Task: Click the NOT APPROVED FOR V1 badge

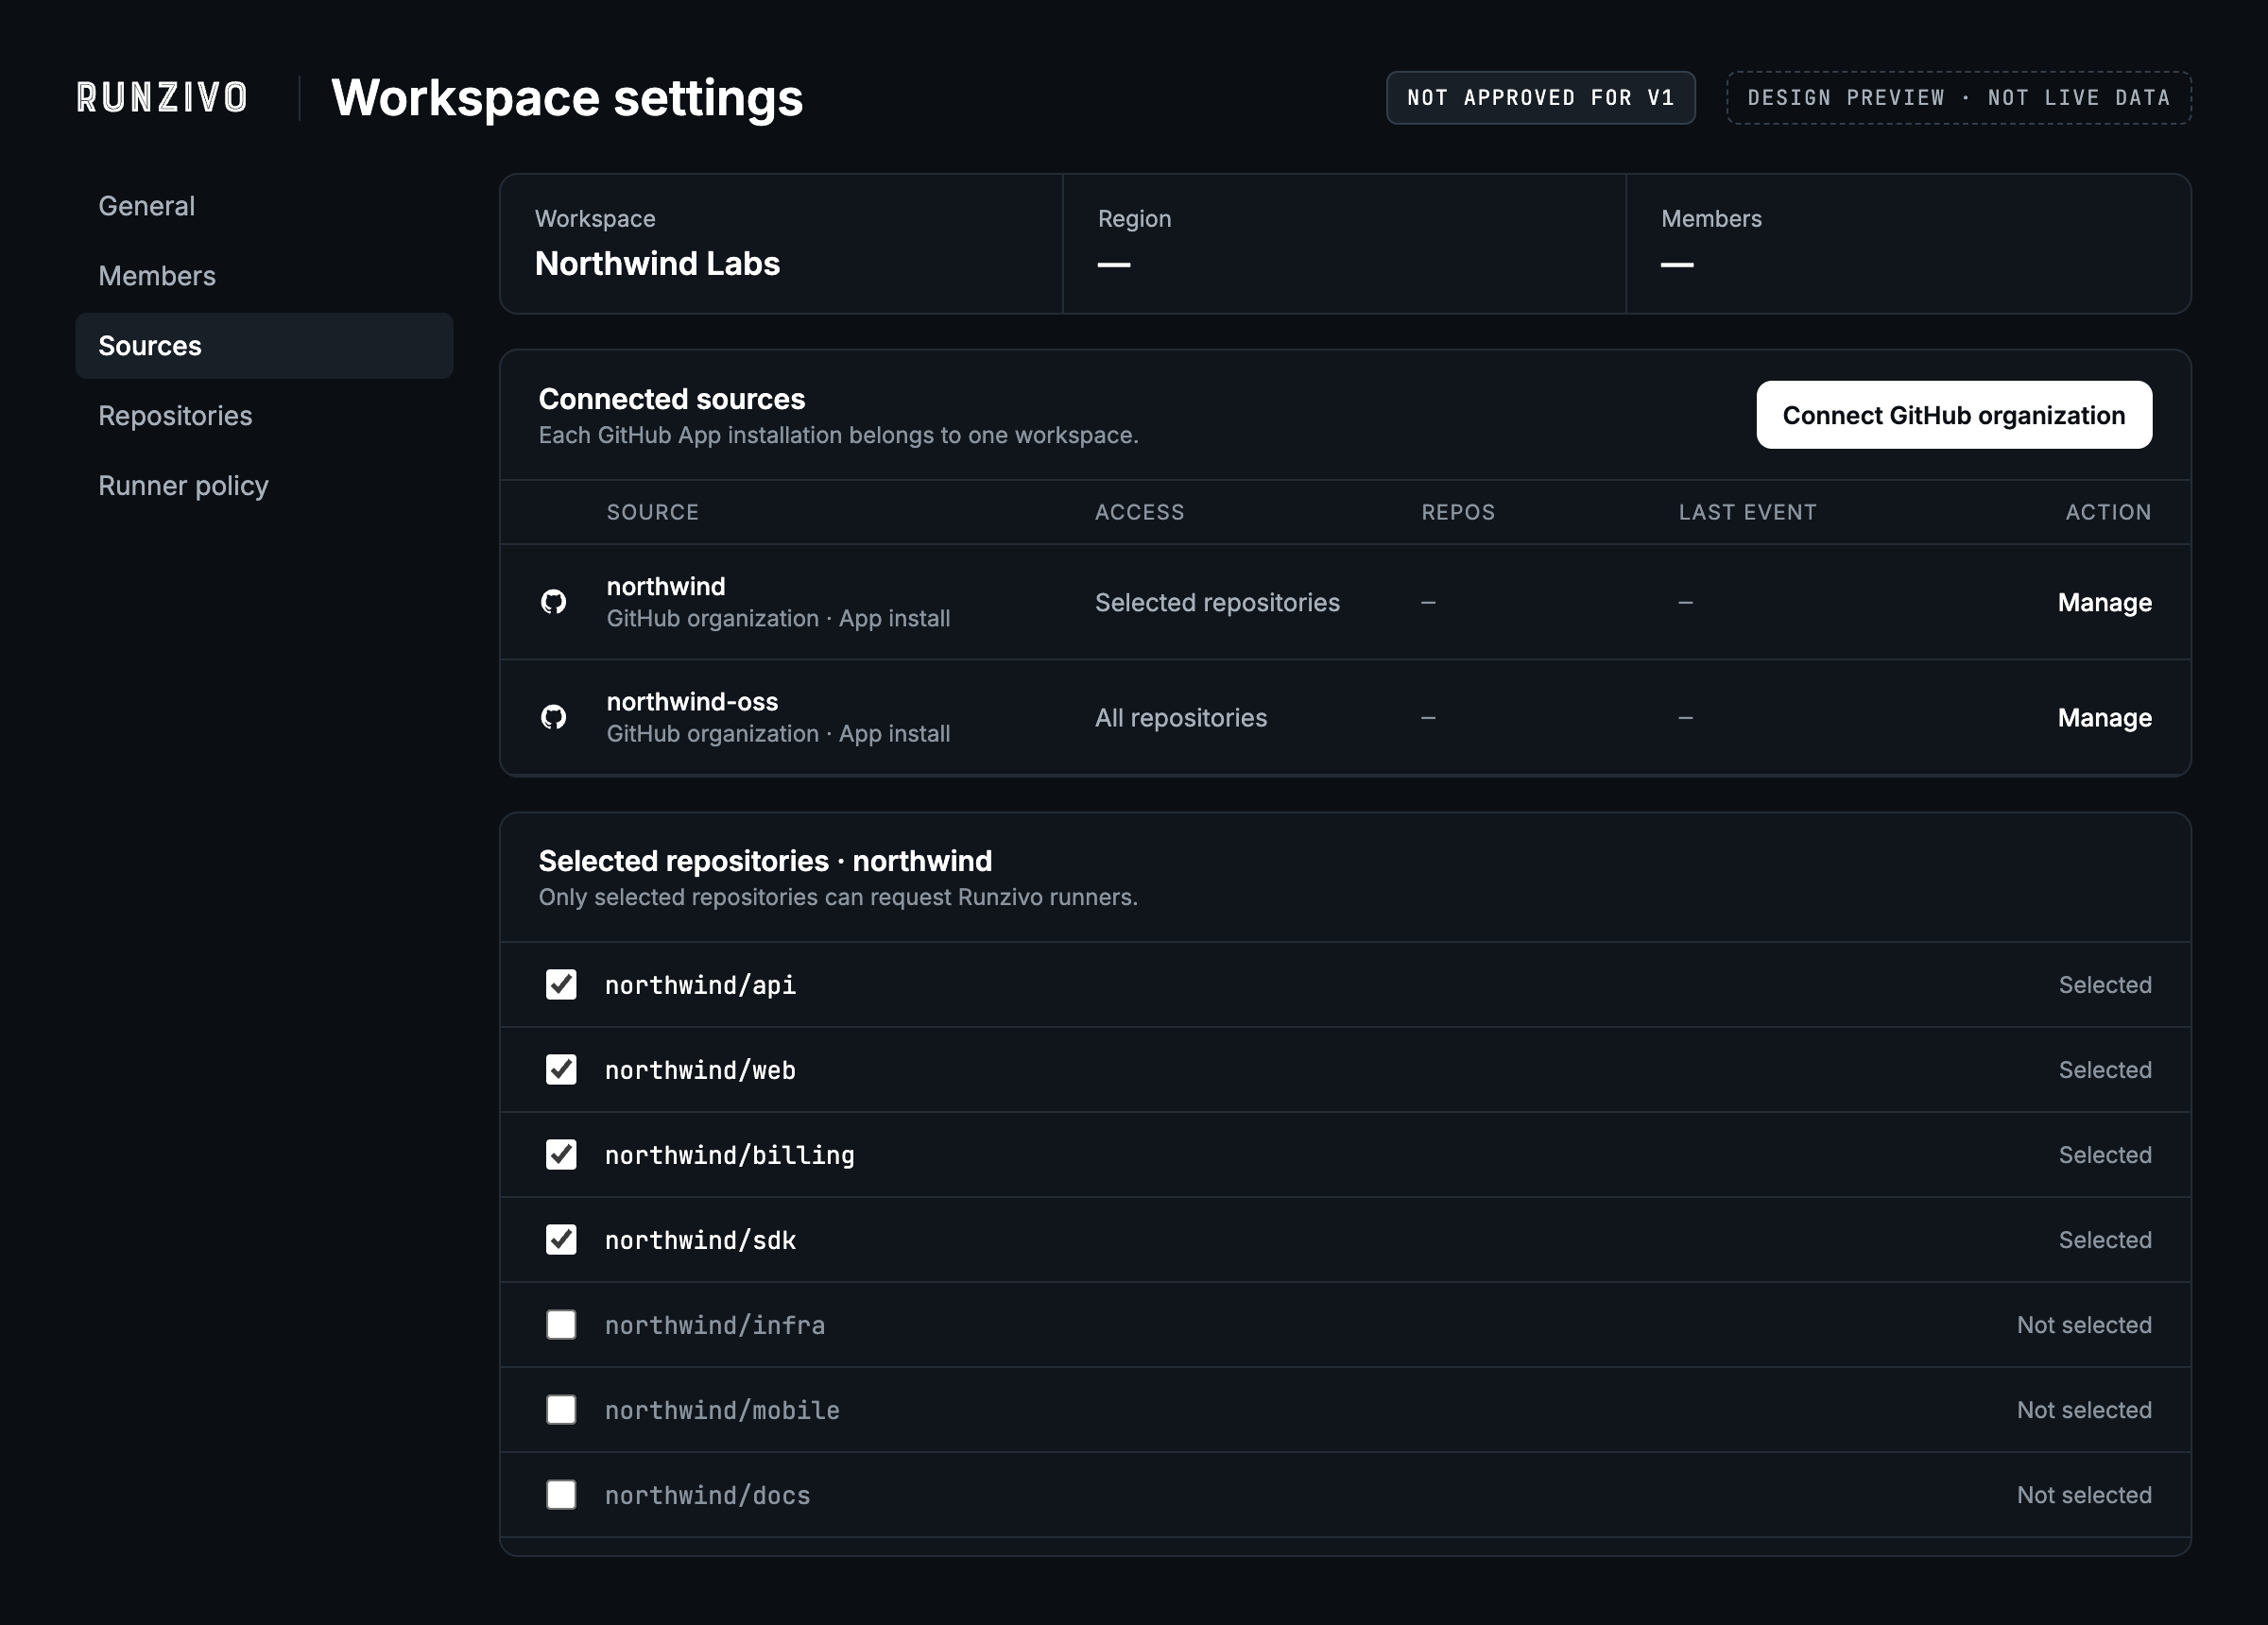Action: click(1540, 98)
